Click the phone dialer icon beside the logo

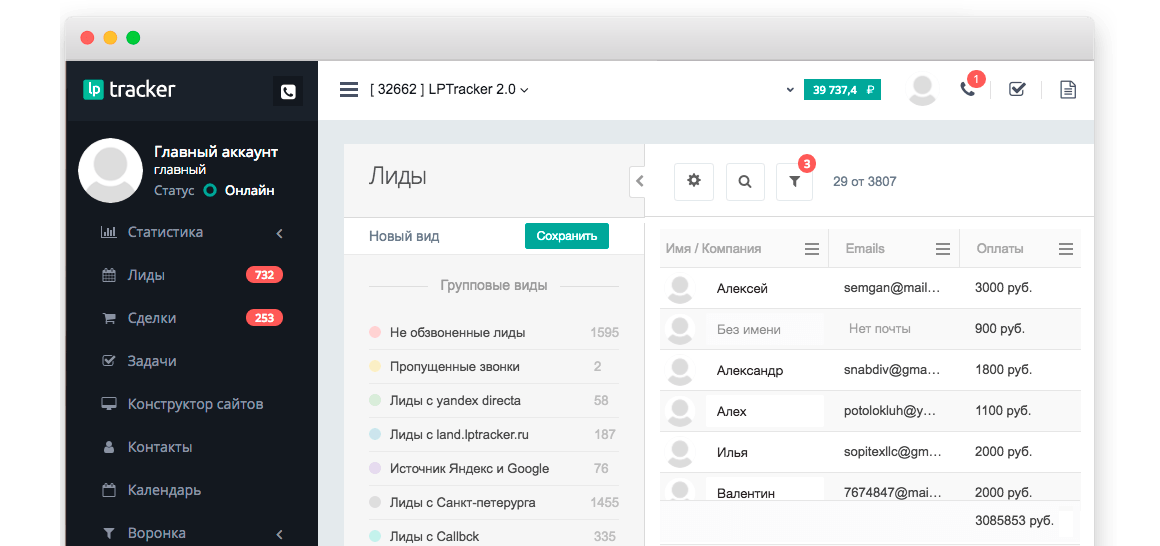pos(288,91)
